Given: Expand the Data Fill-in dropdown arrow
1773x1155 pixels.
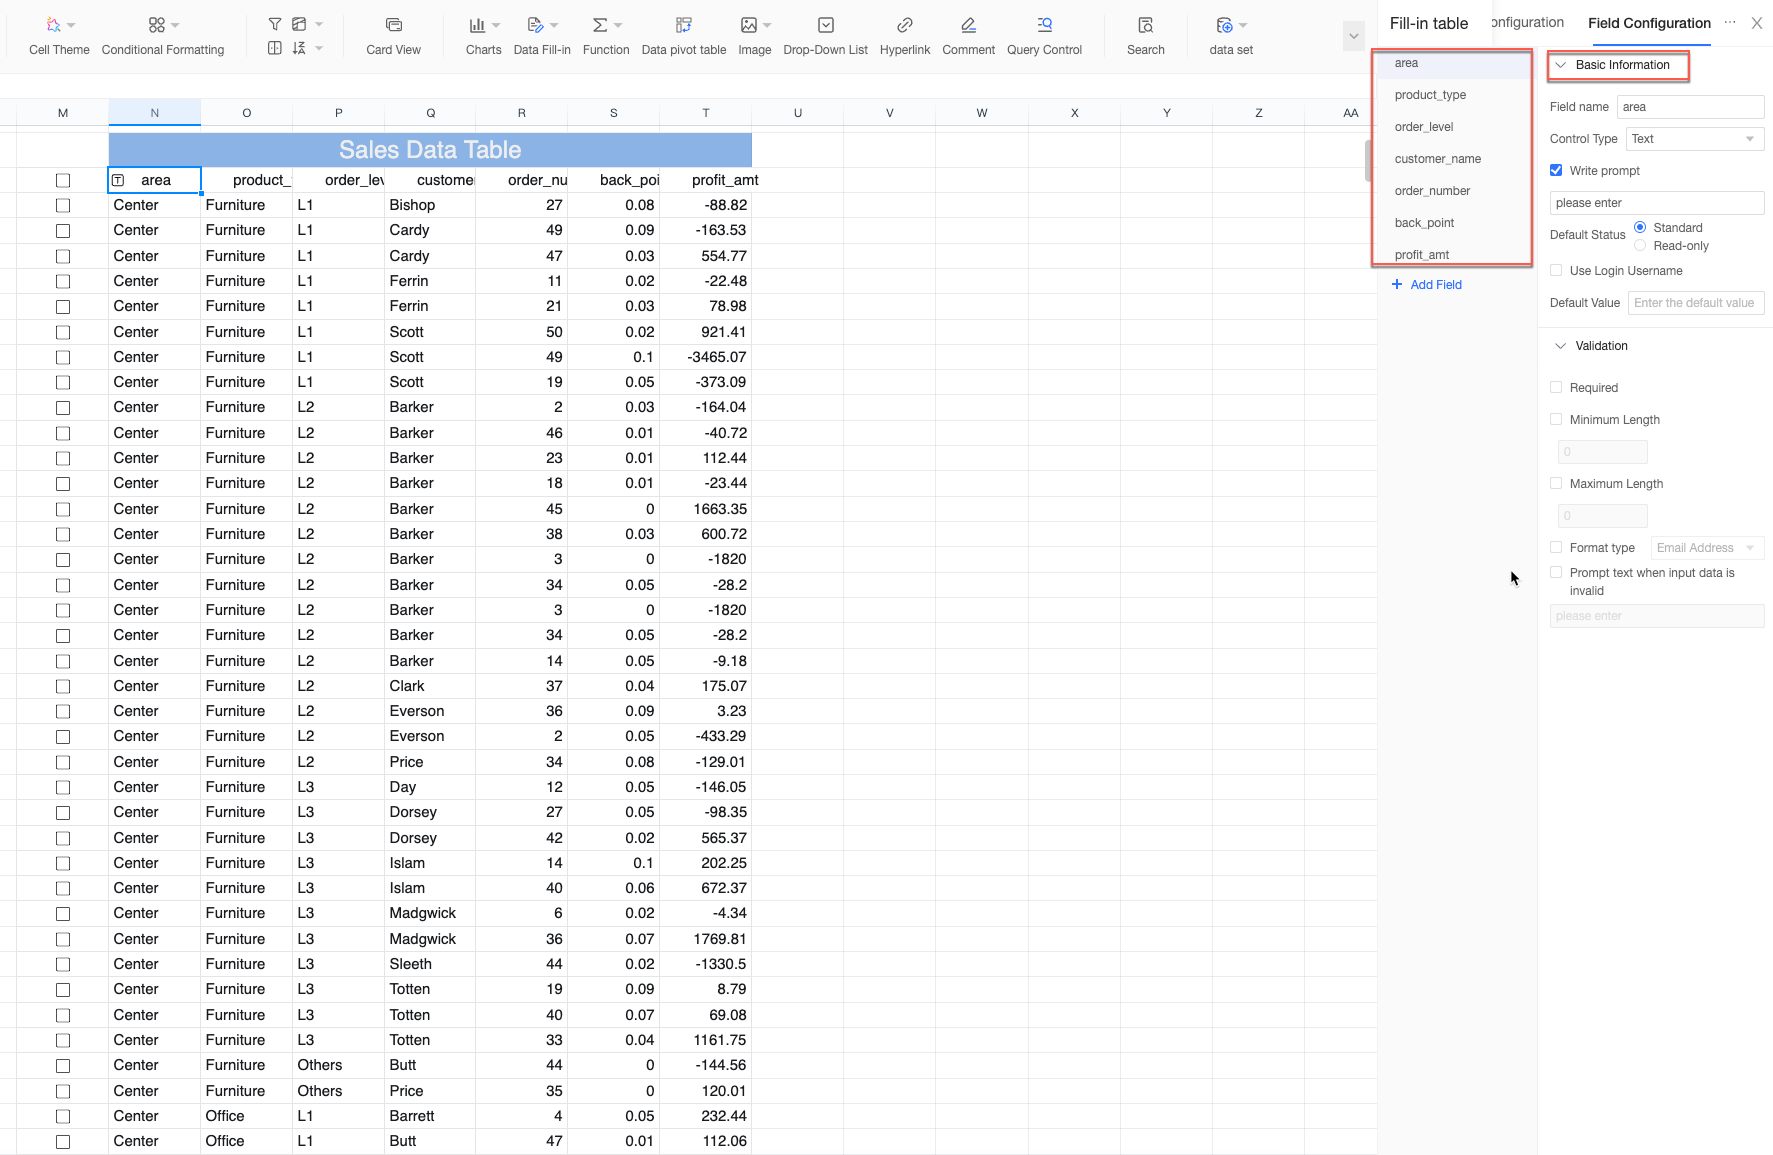Looking at the screenshot, I should pyautogui.click(x=554, y=25).
